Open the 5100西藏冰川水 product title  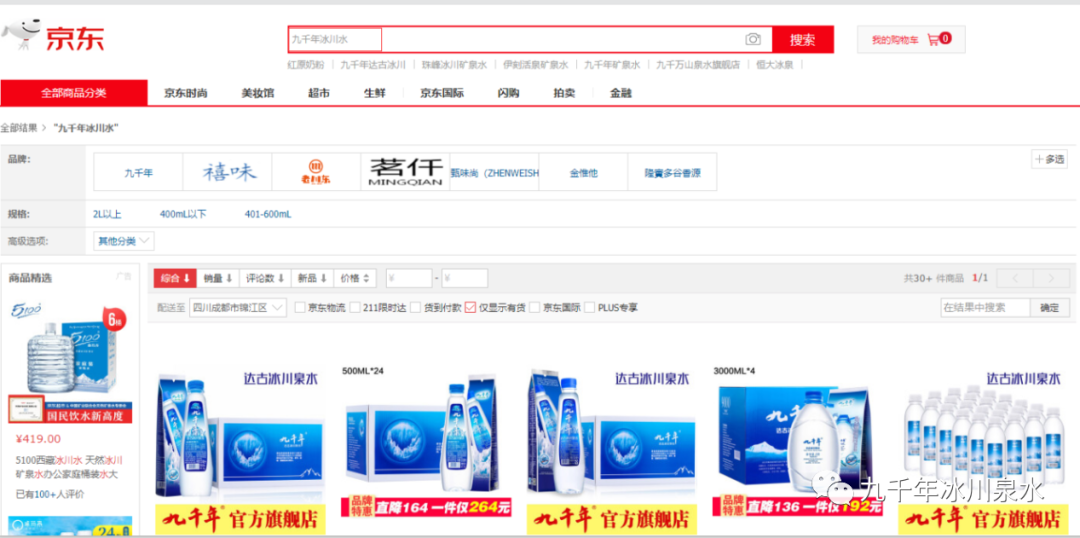[x=67, y=467]
